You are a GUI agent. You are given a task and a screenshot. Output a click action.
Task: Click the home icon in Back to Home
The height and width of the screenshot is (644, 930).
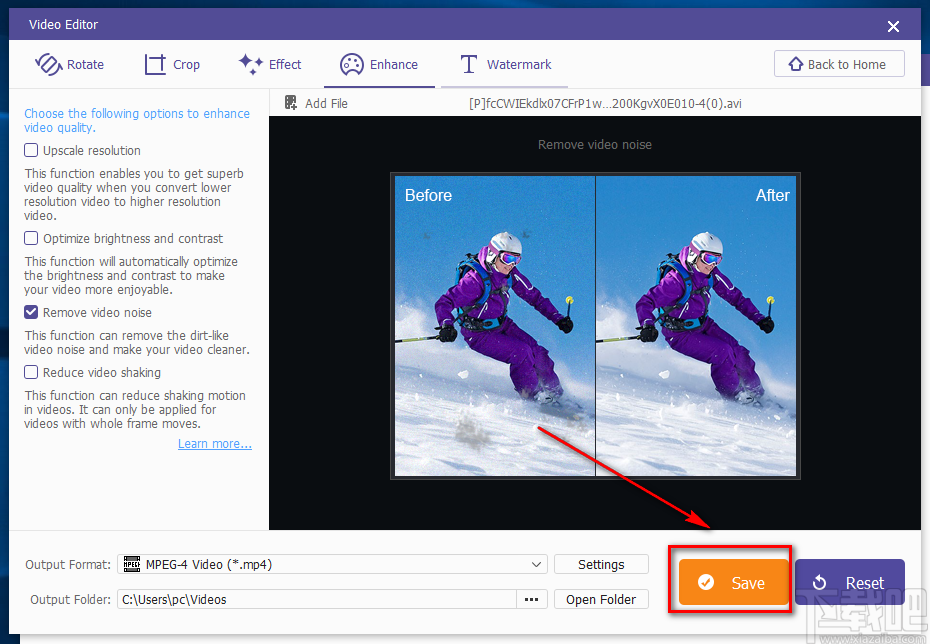(x=795, y=63)
